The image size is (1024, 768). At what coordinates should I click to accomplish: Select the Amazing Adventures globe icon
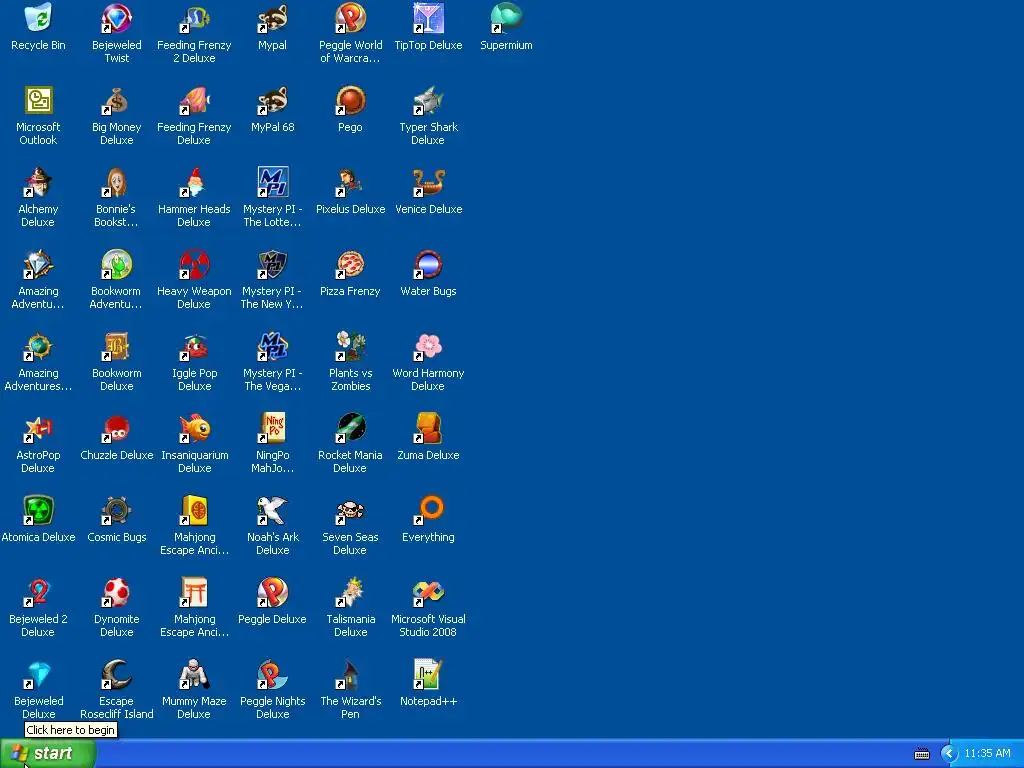(x=38, y=346)
